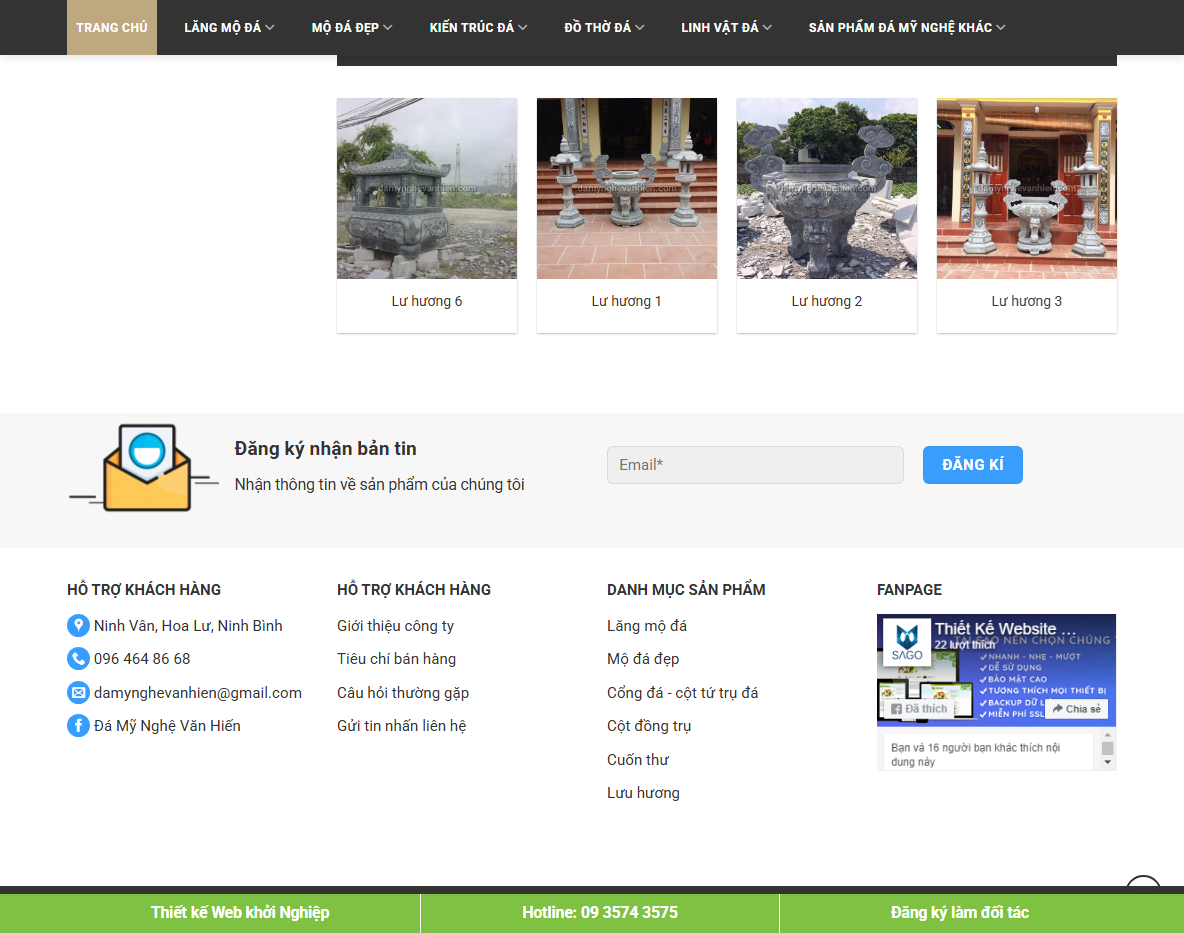The image size is (1184, 933).
Task: Open the Facebook icon for Đá Mỹ Nghệ Văn Hiến
Action: point(78,725)
